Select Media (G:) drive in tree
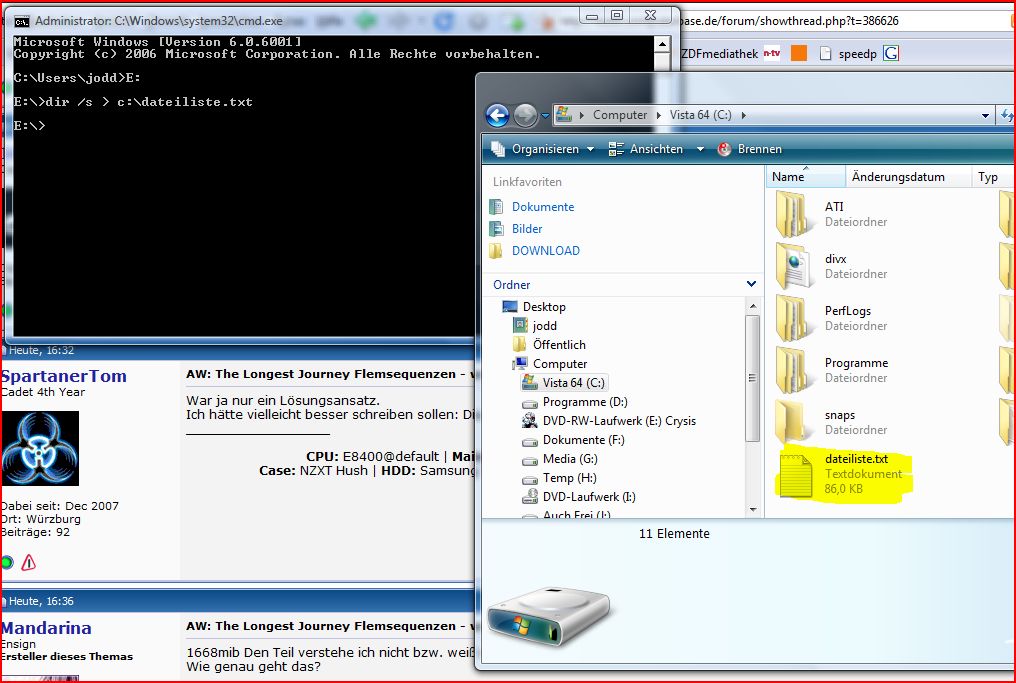 point(570,459)
